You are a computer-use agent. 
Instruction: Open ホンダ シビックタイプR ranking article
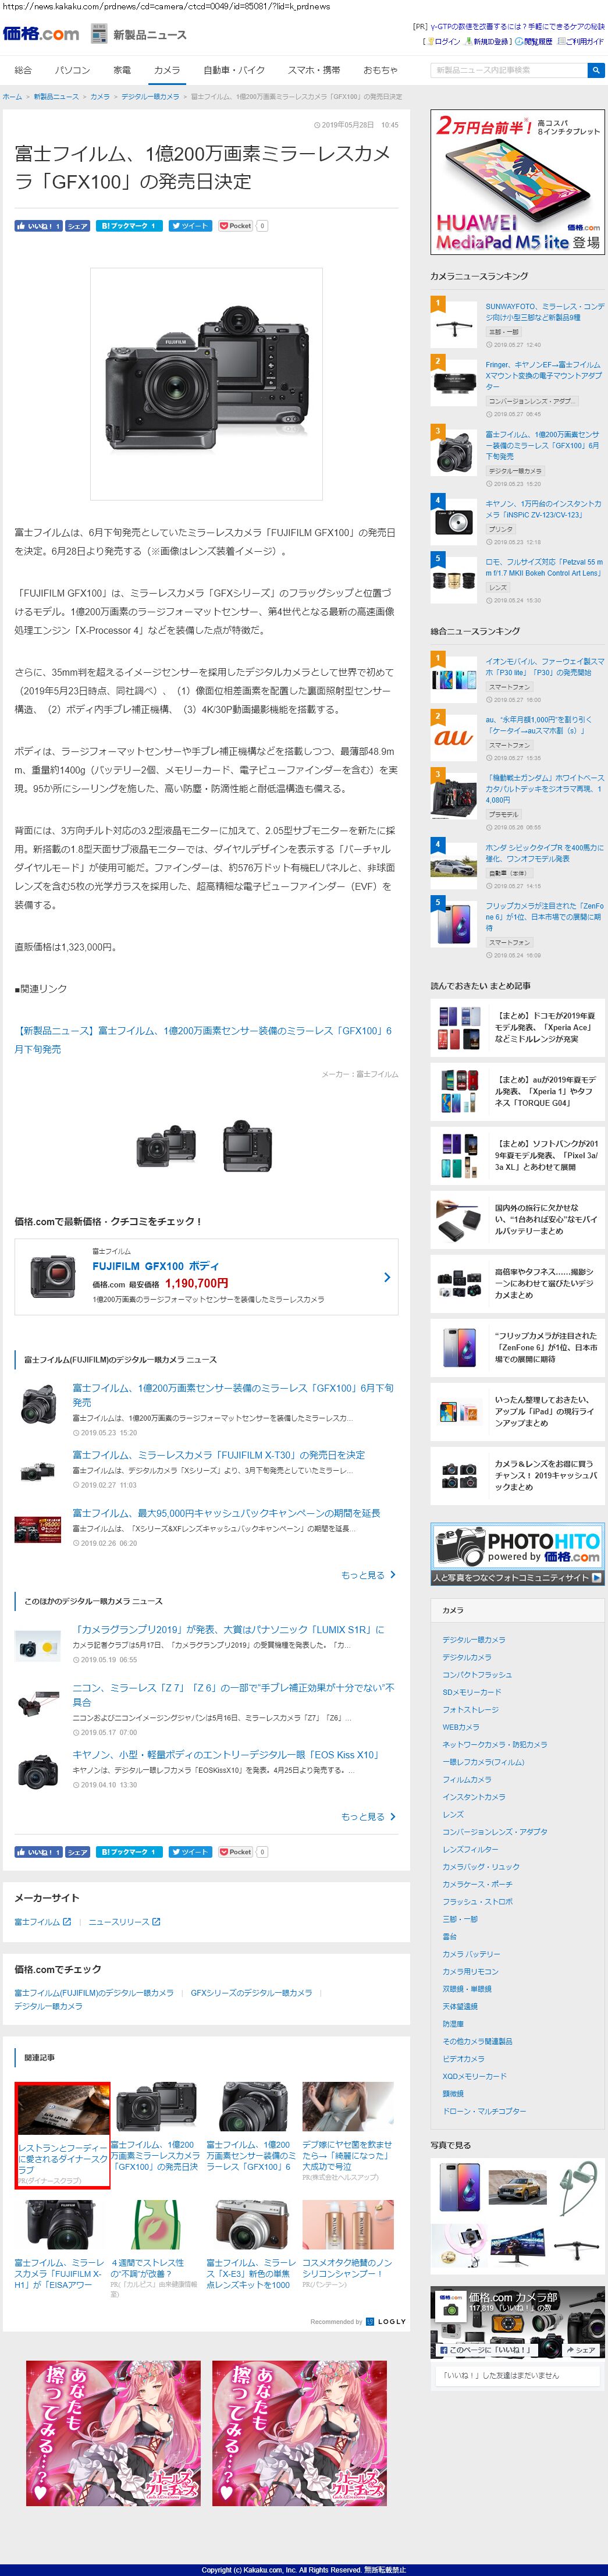pos(544,852)
